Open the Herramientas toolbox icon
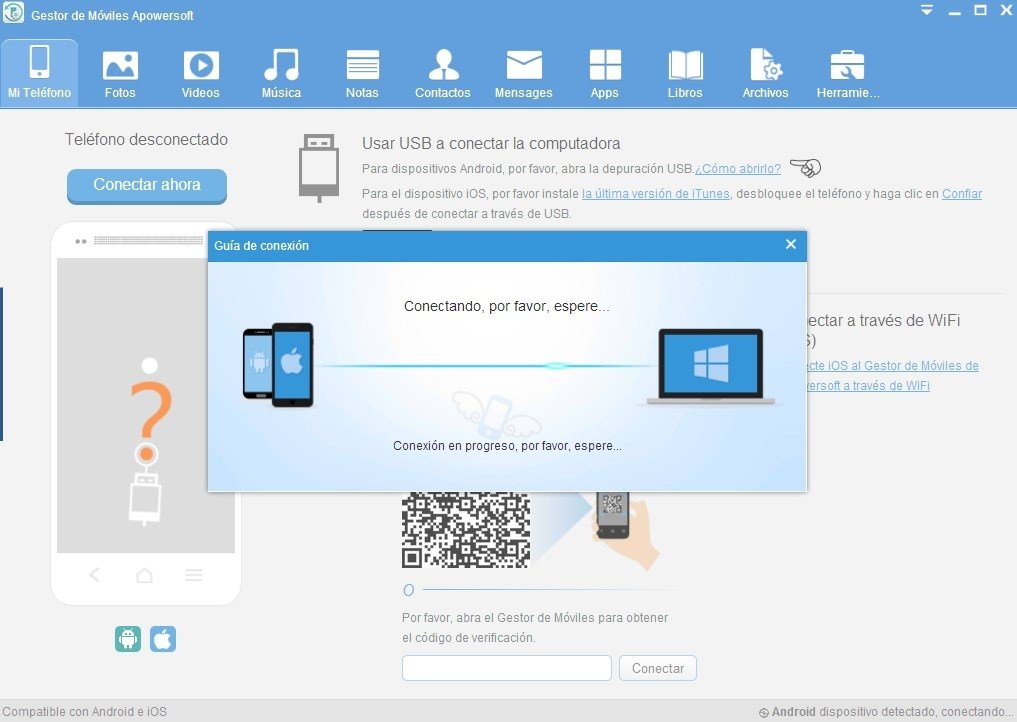The height and width of the screenshot is (722, 1017). pos(847,66)
